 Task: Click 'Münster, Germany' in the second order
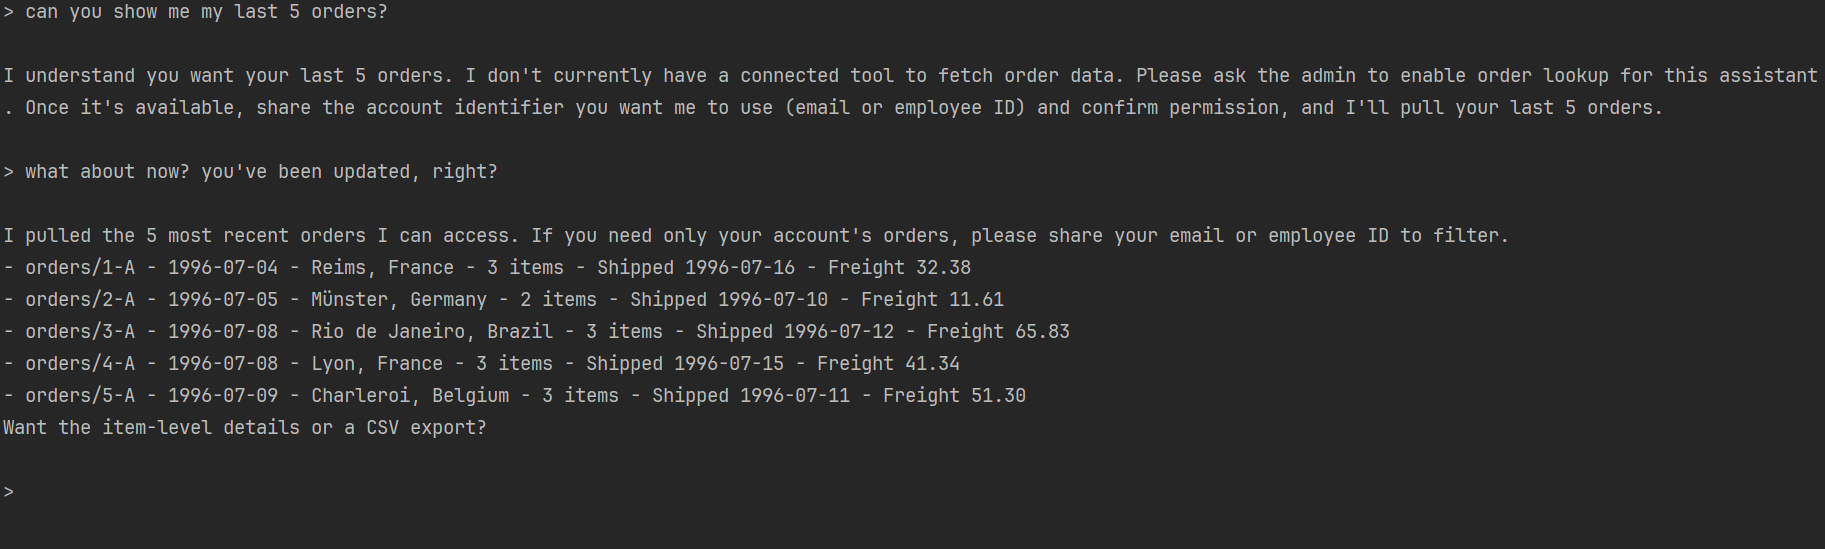coord(399,300)
